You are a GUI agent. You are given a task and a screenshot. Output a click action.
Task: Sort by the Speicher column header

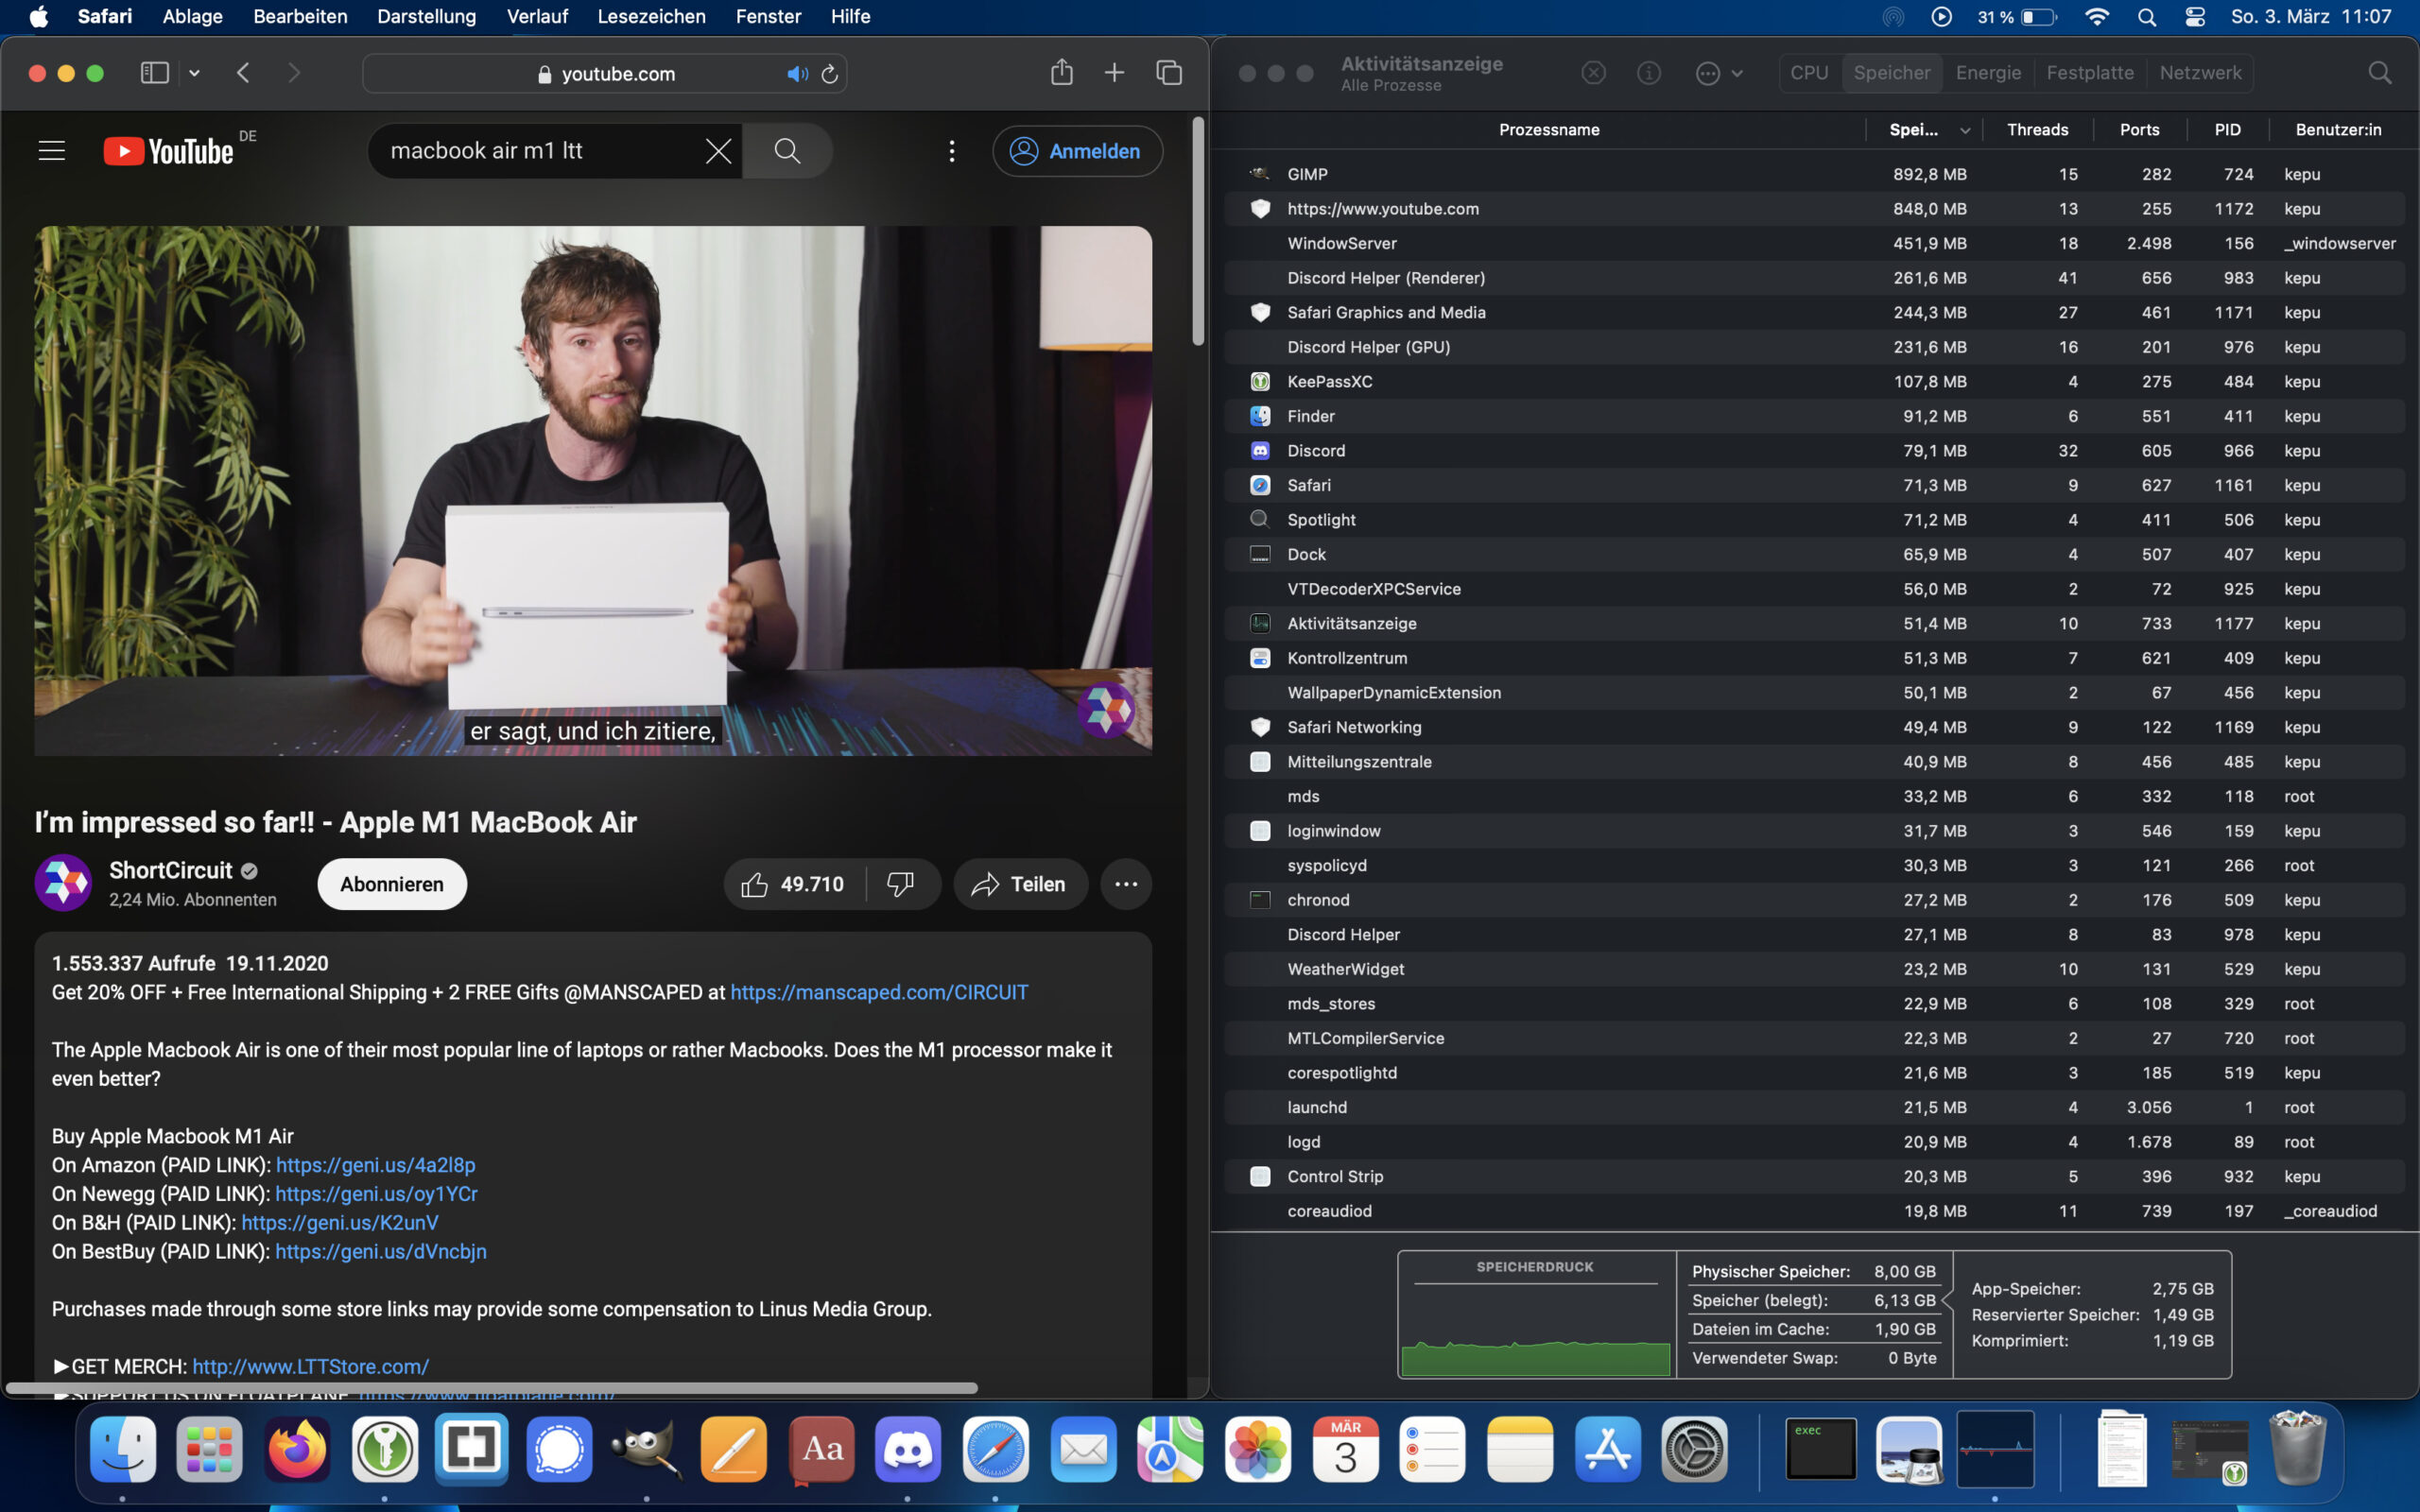1923,130
